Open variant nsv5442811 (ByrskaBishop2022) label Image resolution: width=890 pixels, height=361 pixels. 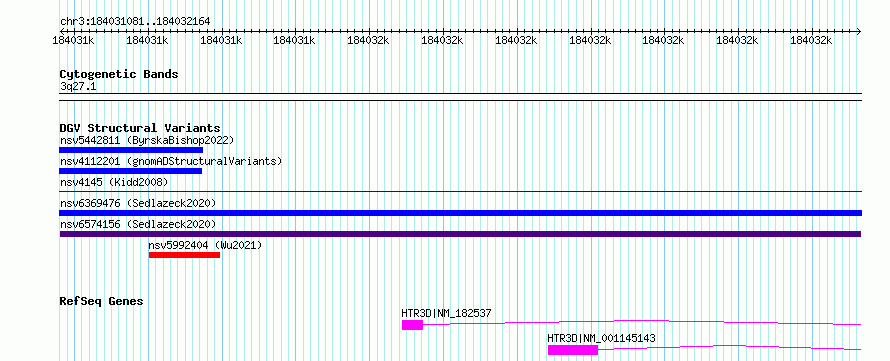146,140
